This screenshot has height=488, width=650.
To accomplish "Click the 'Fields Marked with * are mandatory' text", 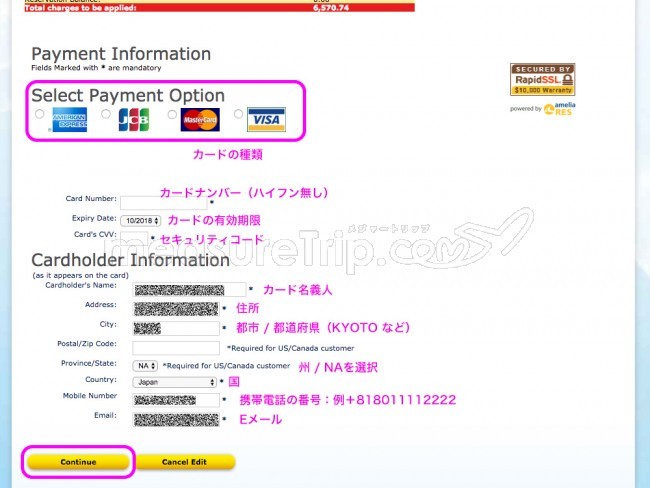I will pyautogui.click(x=96, y=68).
